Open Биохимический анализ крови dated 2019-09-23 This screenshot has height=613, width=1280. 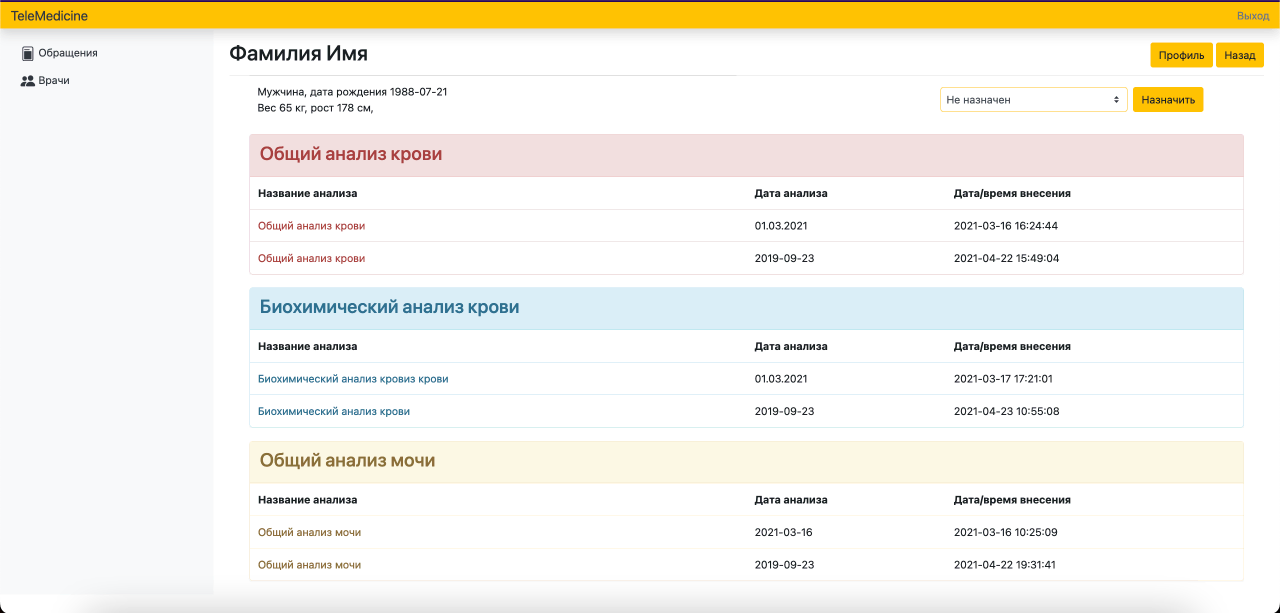tap(334, 411)
